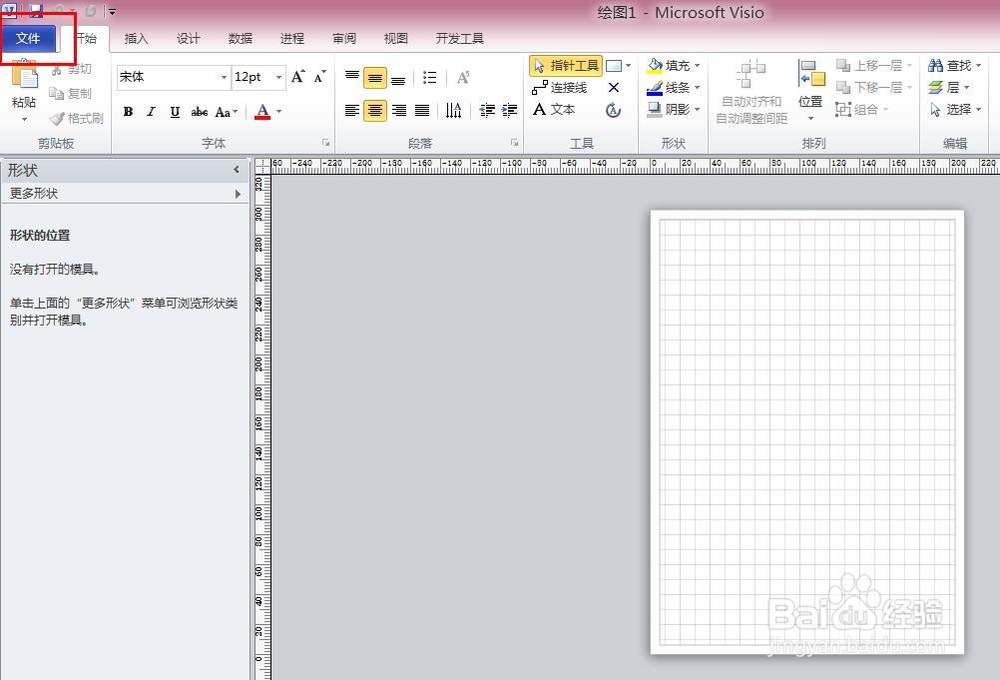This screenshot has width=1000, height=680.
Task: Toggle bullet list formatting
Action: click(x=430, y=78)
